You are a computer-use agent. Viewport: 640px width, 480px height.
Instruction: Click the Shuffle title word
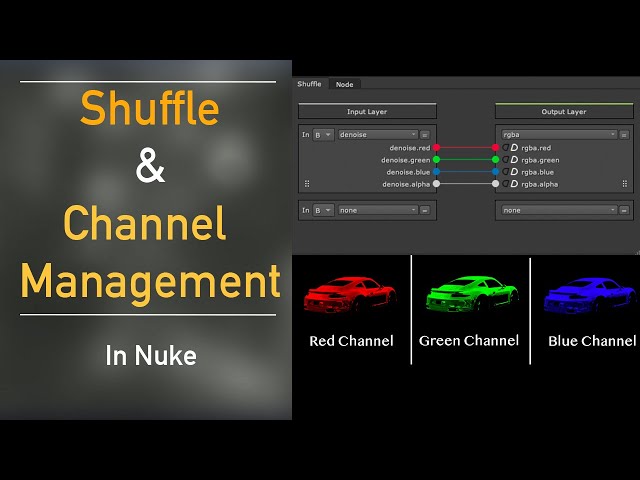(150, 108)
